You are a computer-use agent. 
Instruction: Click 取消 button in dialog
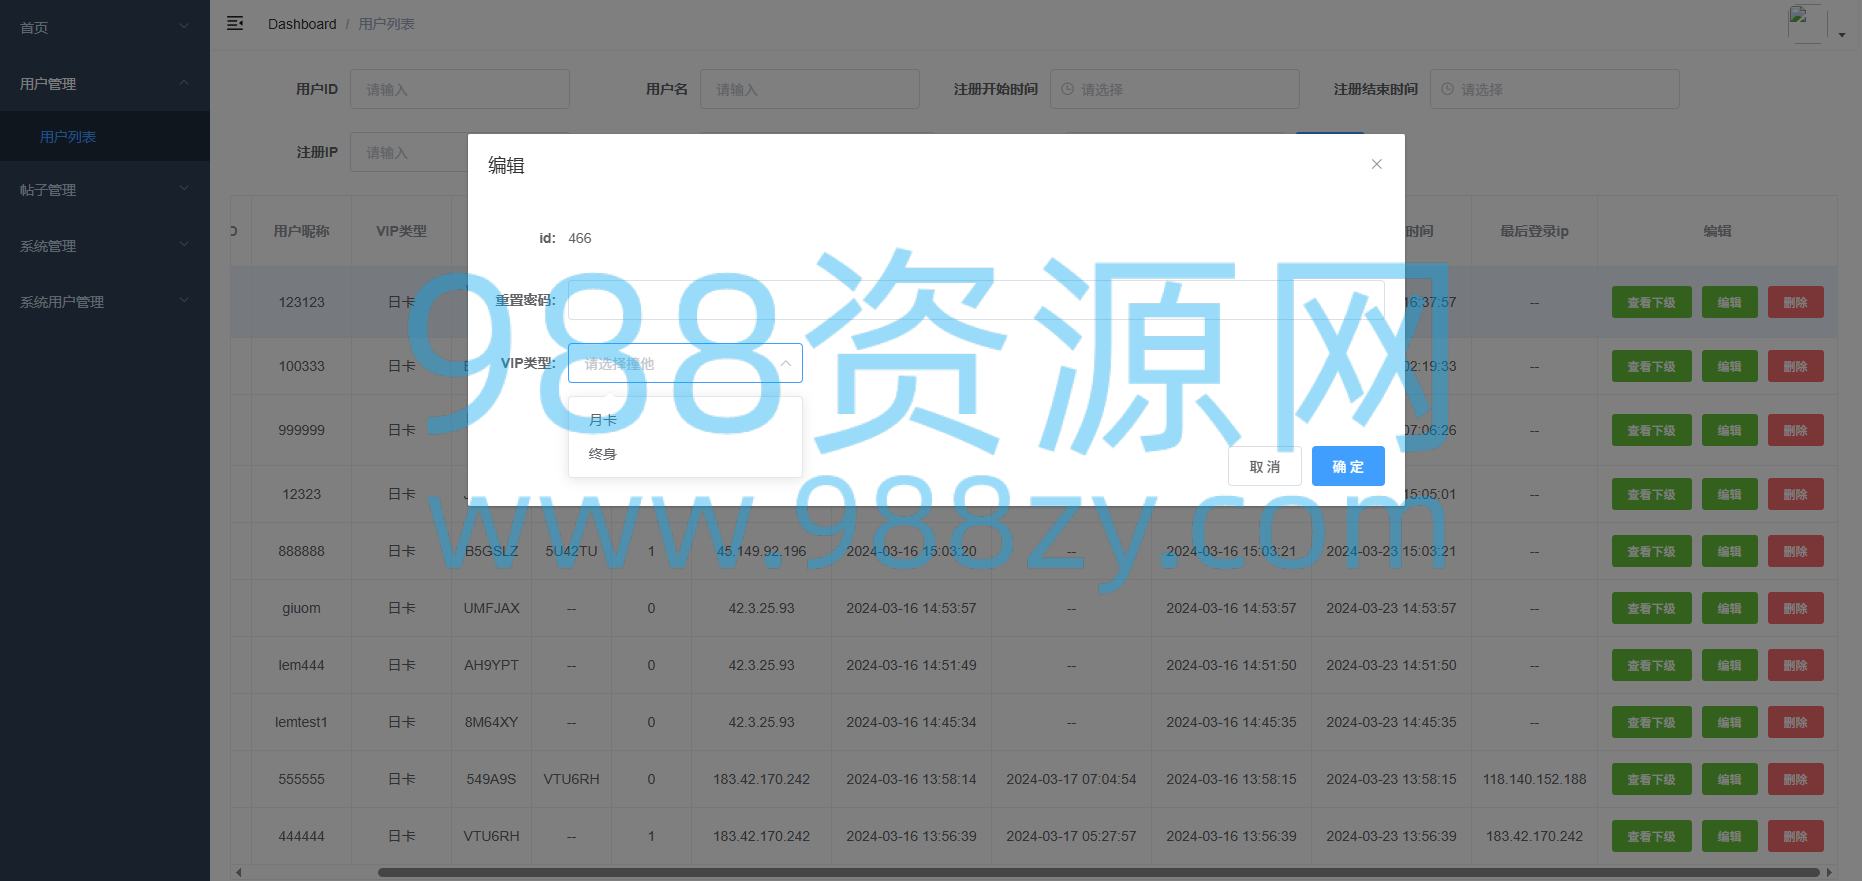coord(1265,466)
